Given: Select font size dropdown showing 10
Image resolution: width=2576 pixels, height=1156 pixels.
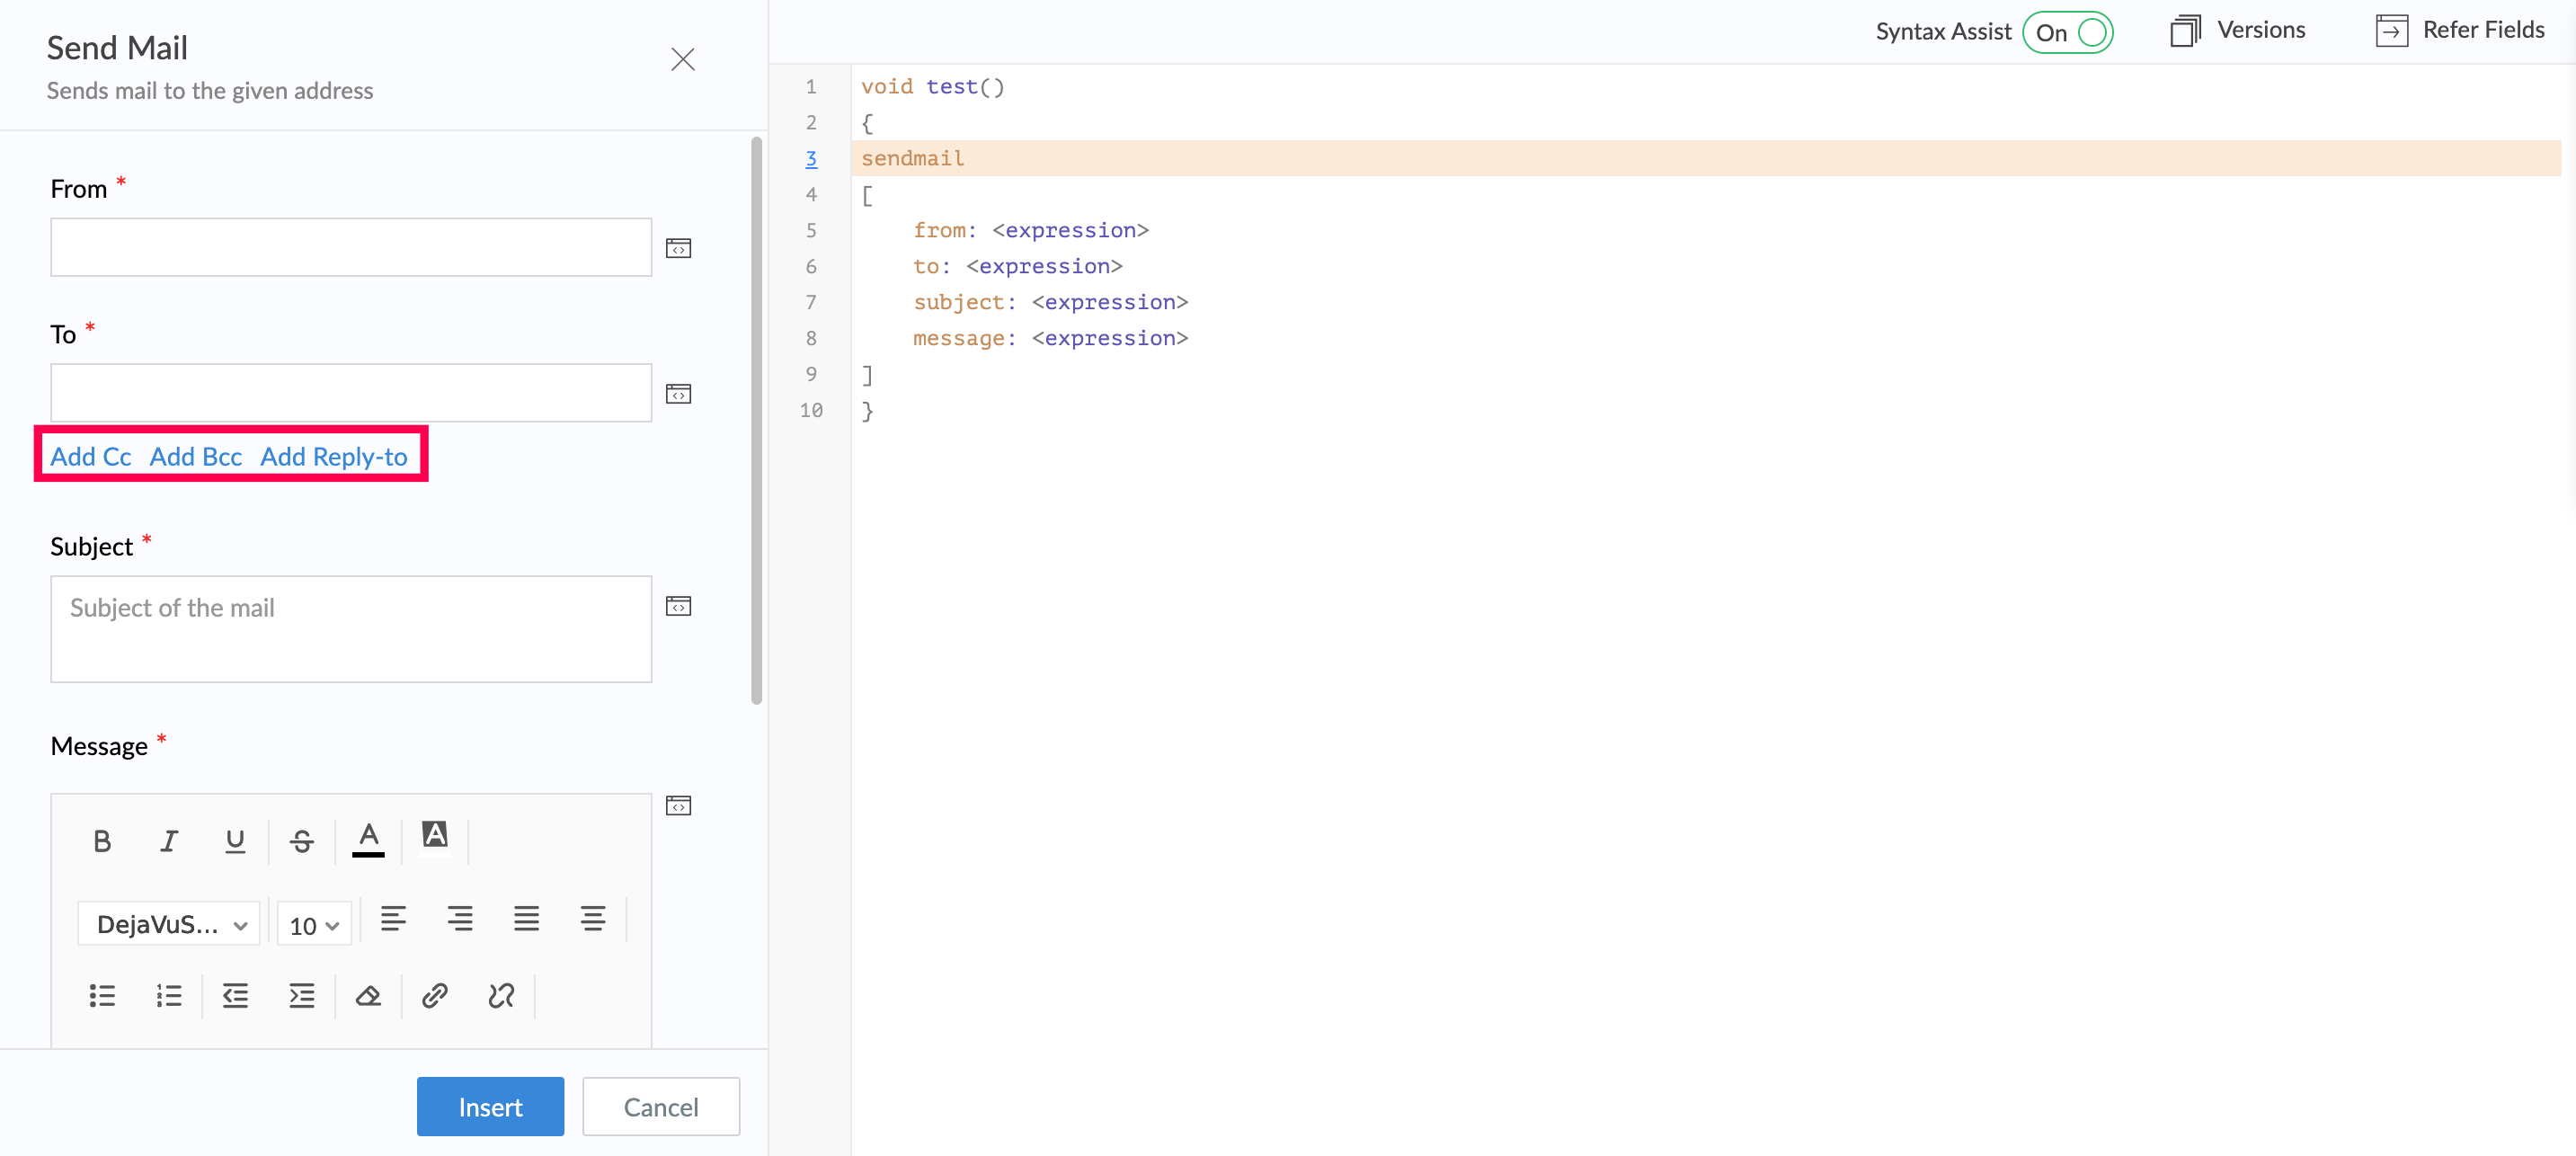Looking at the screenshot, I should click(x=312, y=923).
